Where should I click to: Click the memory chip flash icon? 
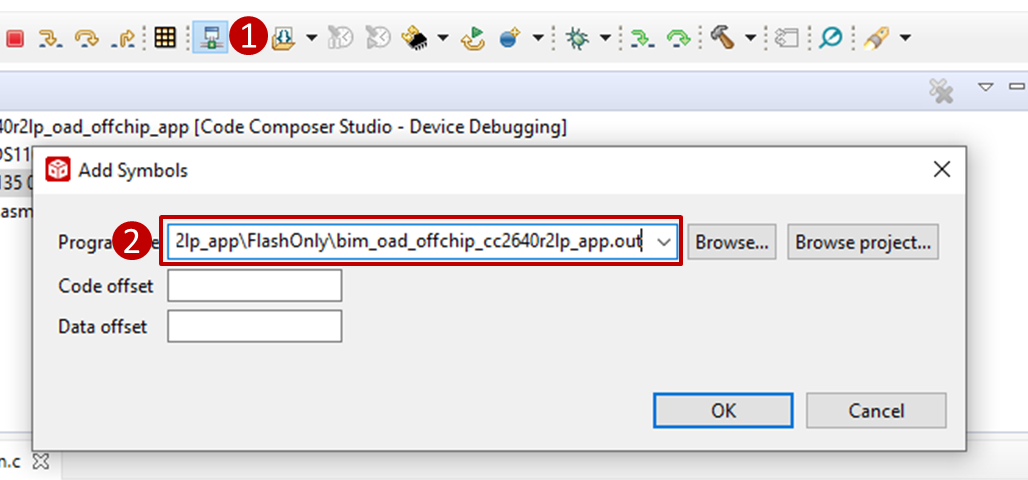[x=414, y=38]
